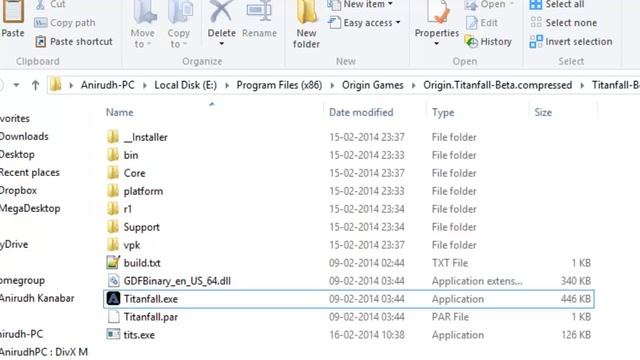Click Origin Games breadcrumb
The image size is (640, 360).
pos(373,85)
